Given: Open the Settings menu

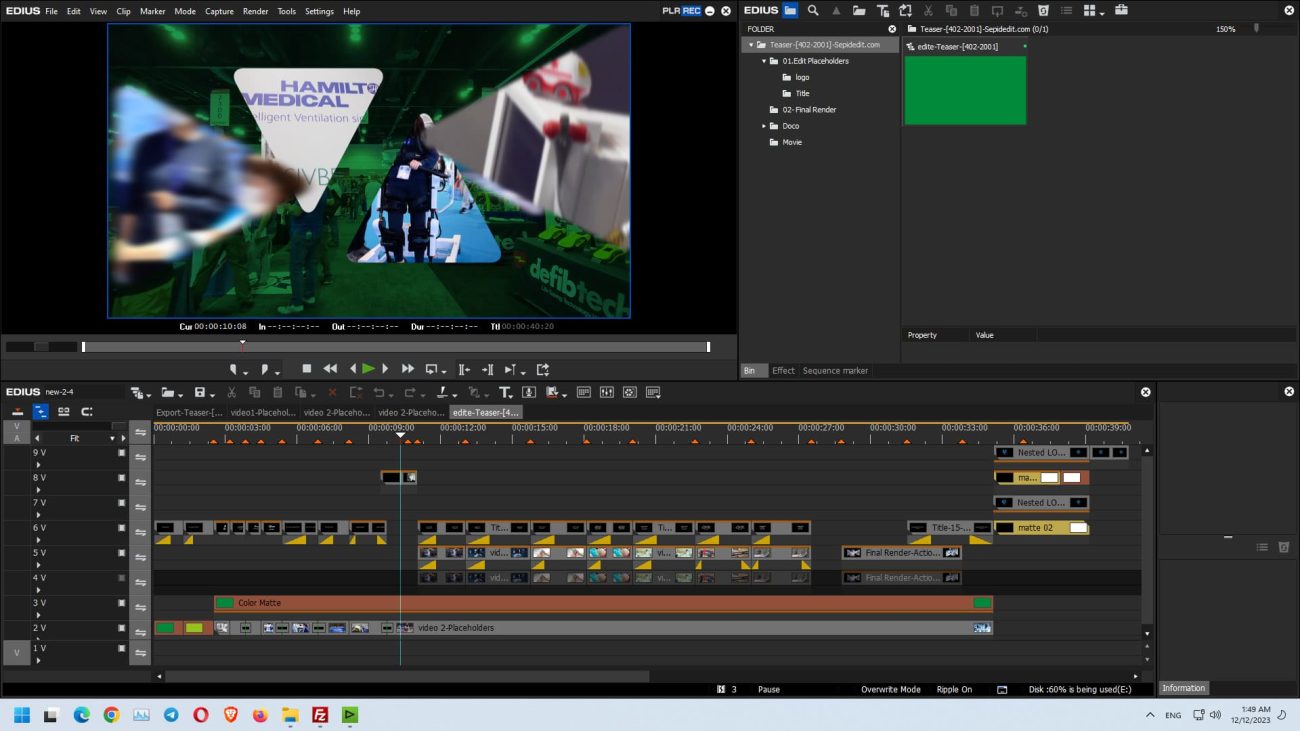Looking at the screenshot, I should pyautogui.click(x=319, y=11).
